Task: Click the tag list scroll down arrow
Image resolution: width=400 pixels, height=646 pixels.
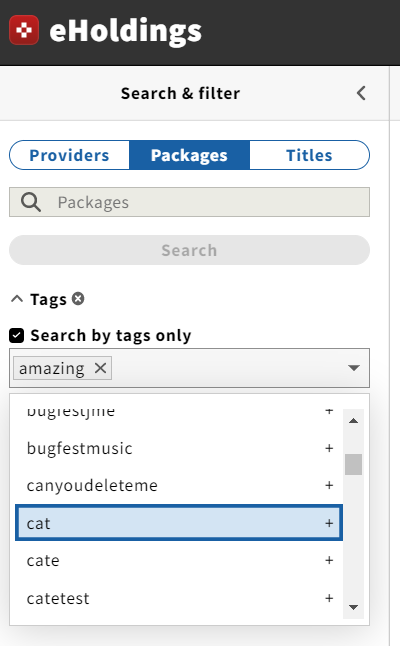Action: point(353,607)
